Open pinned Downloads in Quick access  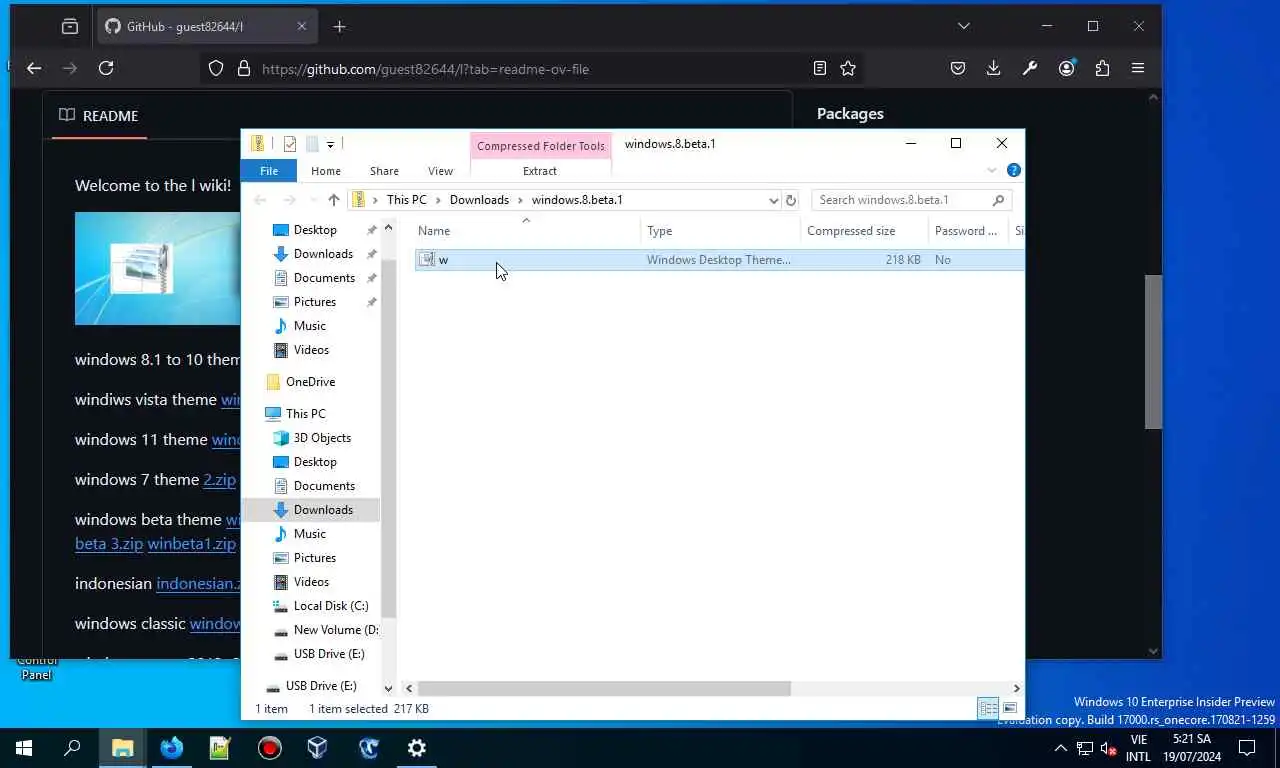pos(323,254)
